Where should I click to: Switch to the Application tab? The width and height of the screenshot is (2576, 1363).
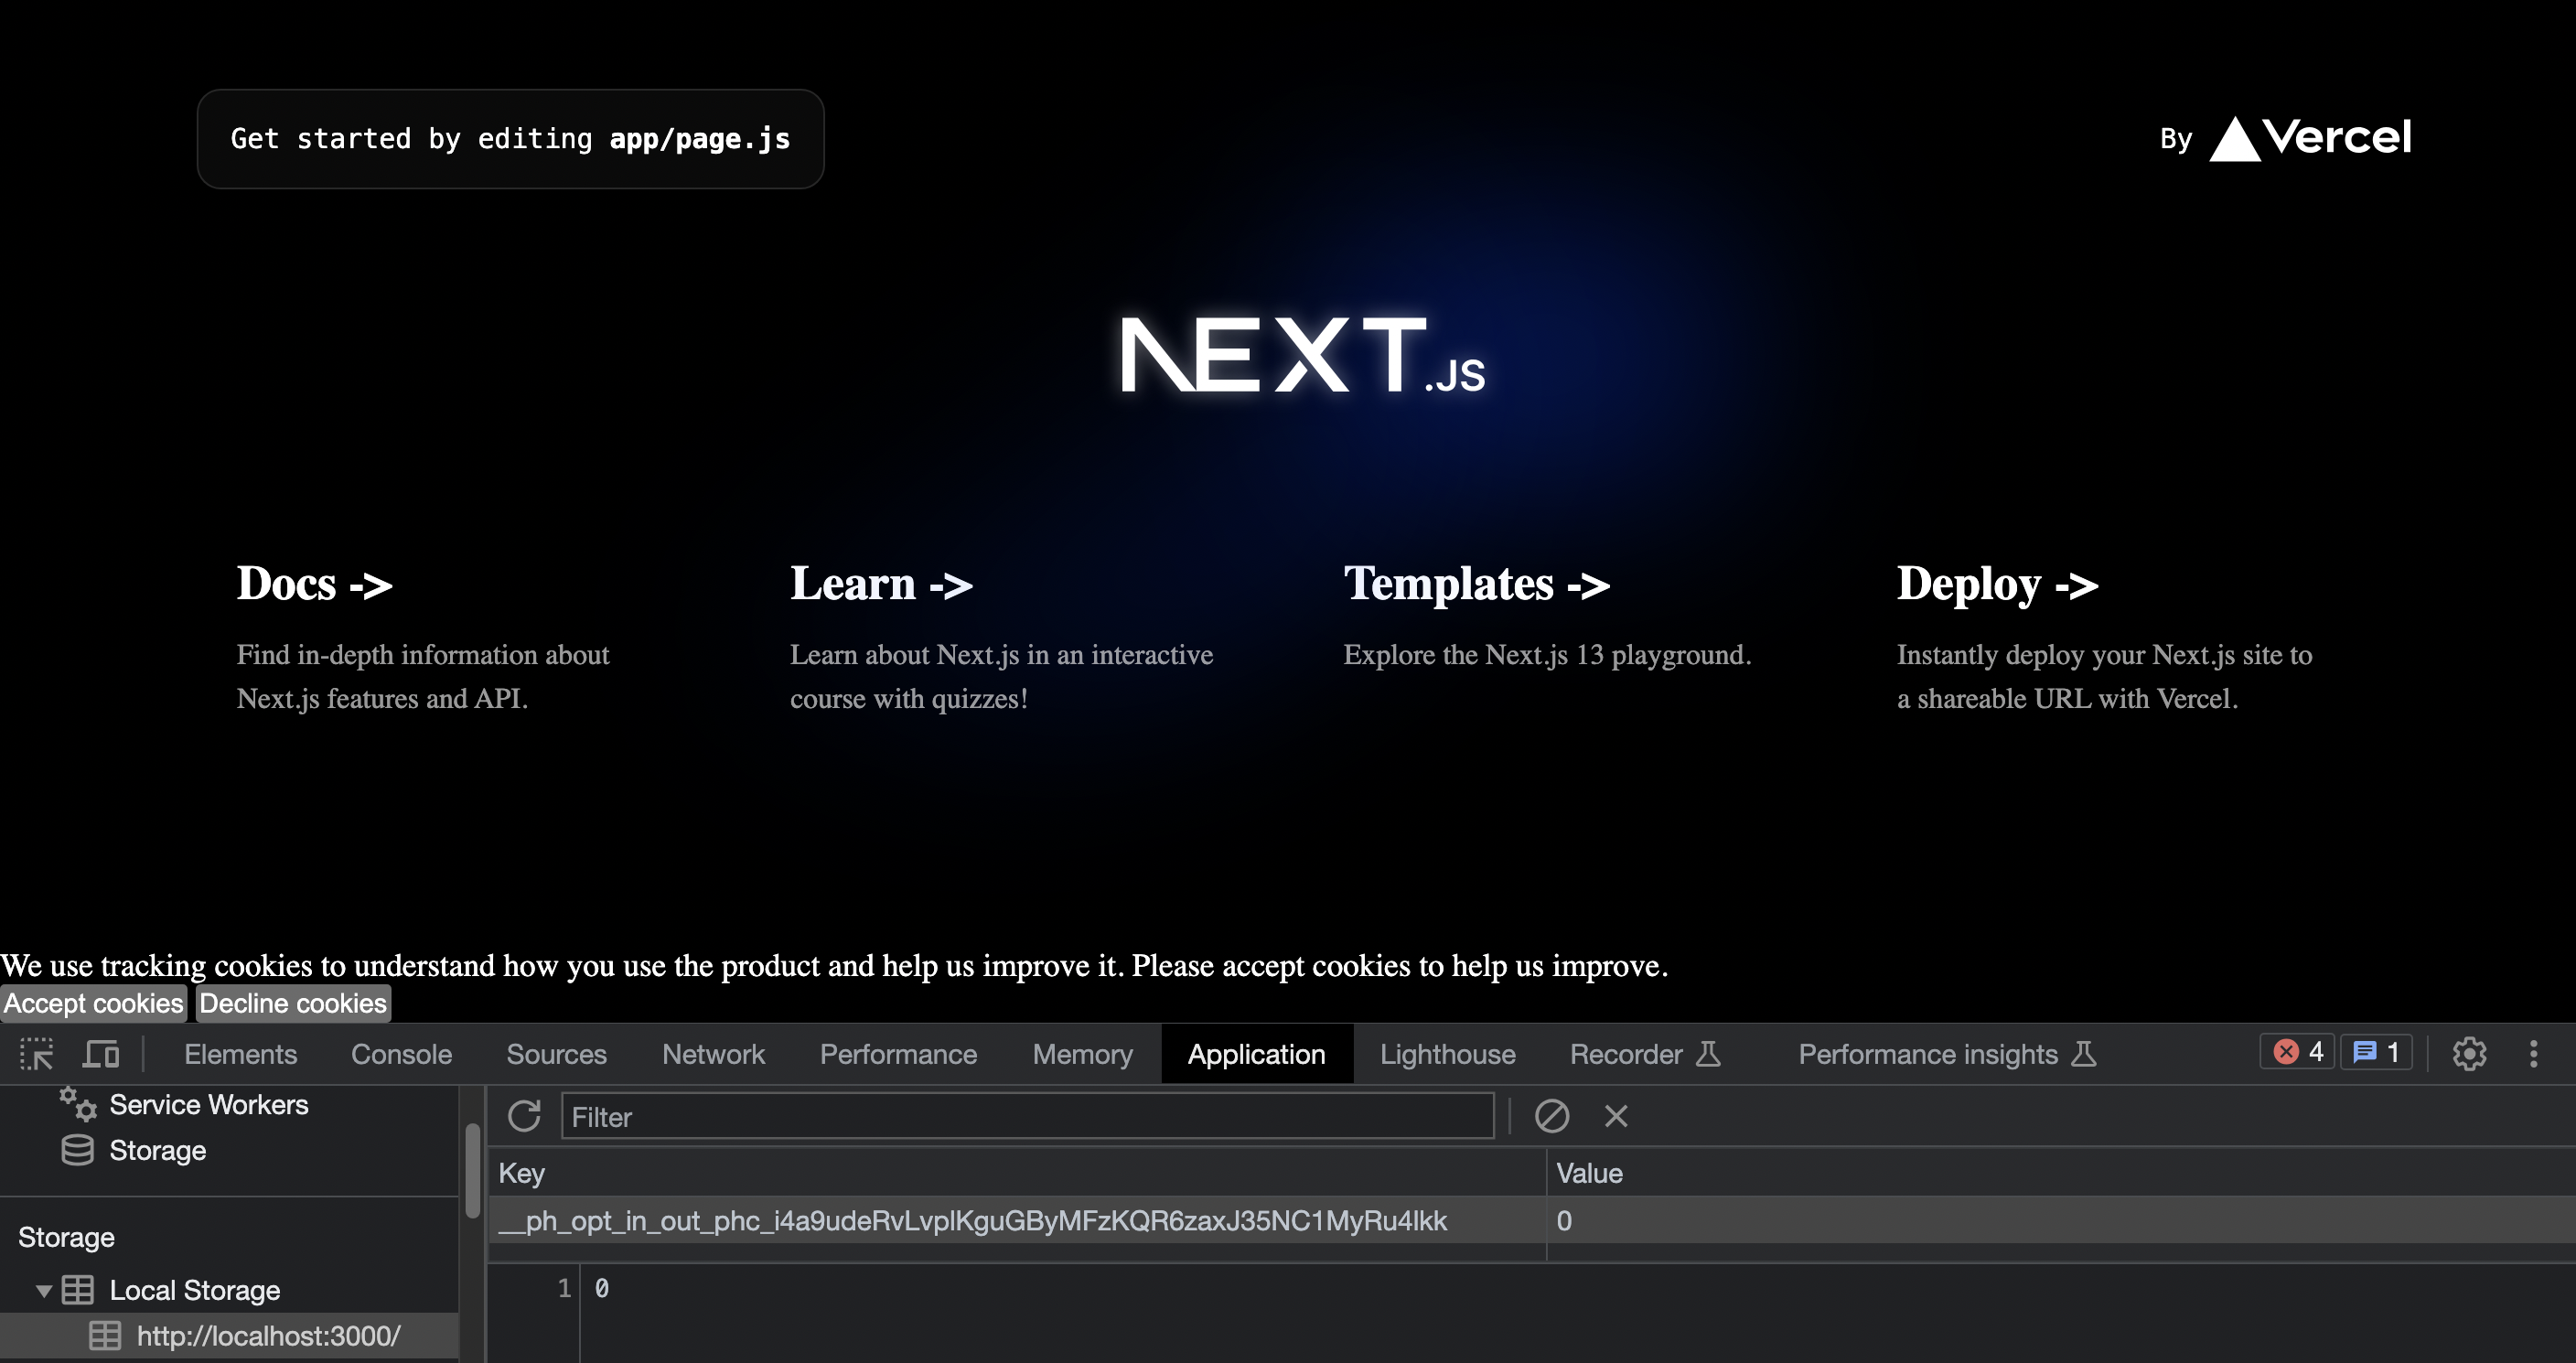(x=1256, y=1055)
